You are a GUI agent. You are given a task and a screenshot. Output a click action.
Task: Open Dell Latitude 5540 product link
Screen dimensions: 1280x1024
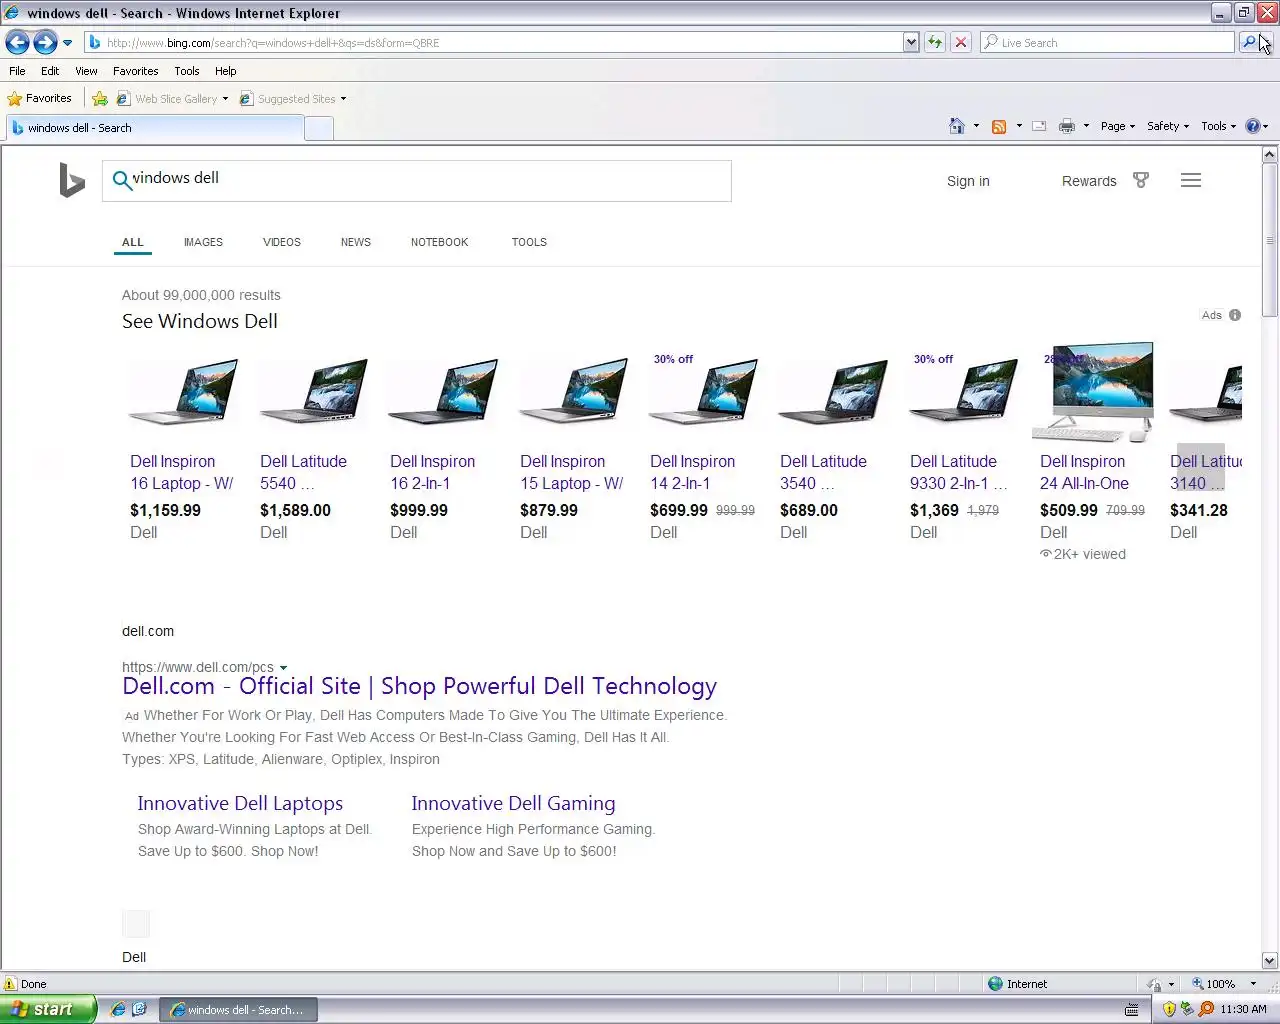(x=303, y=472)
